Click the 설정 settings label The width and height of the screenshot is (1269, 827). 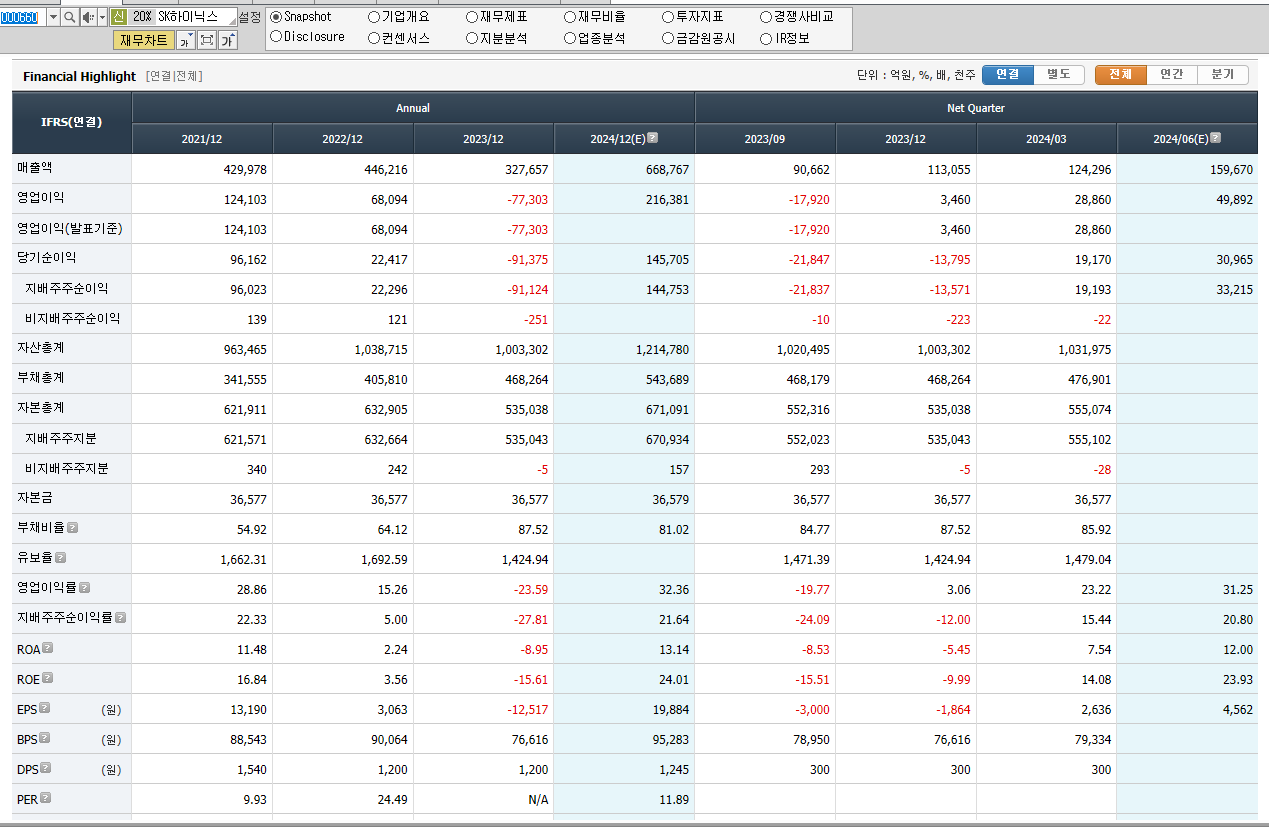250,17
